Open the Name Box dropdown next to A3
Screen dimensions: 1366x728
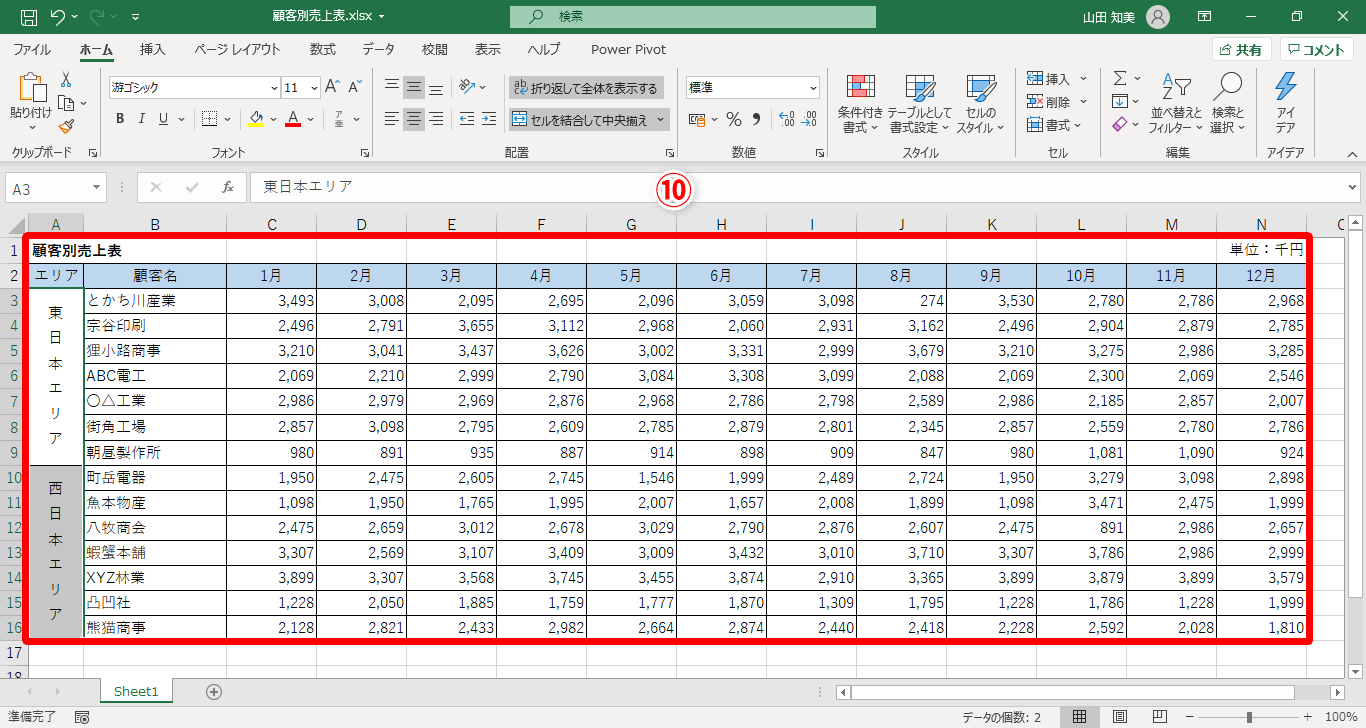coord(96,187)
